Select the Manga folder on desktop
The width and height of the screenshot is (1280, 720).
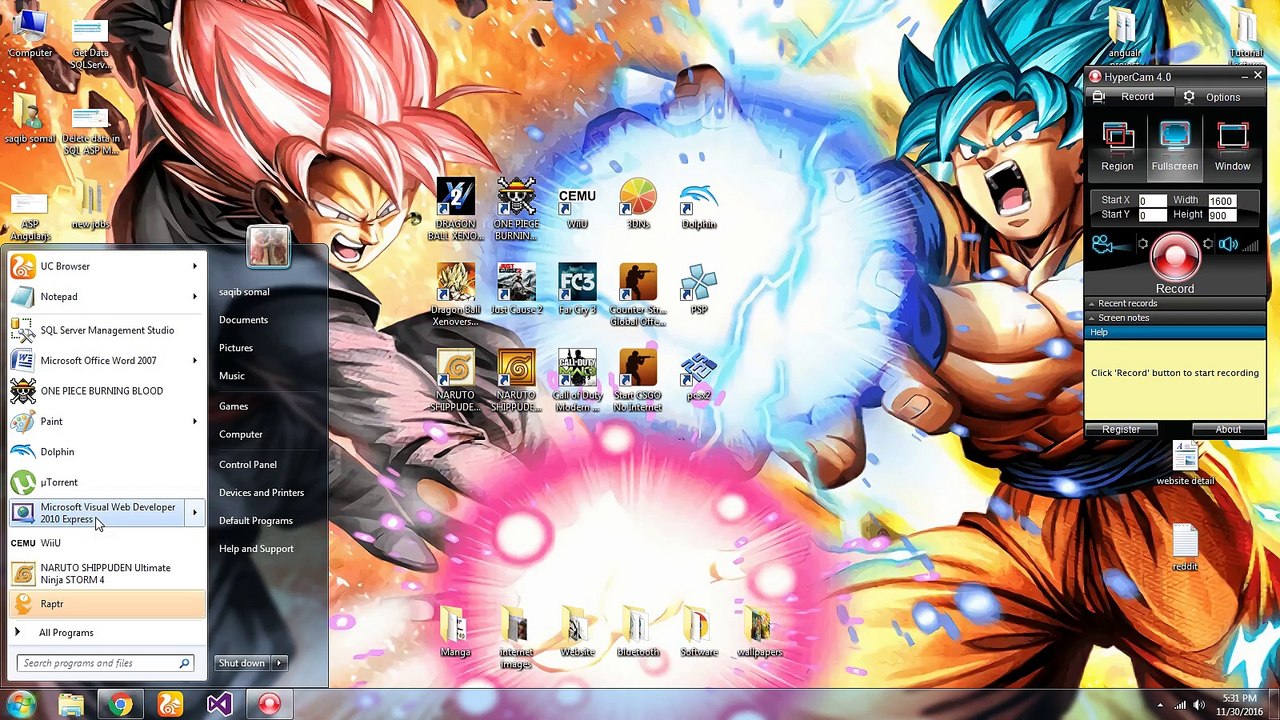(455, 633)
